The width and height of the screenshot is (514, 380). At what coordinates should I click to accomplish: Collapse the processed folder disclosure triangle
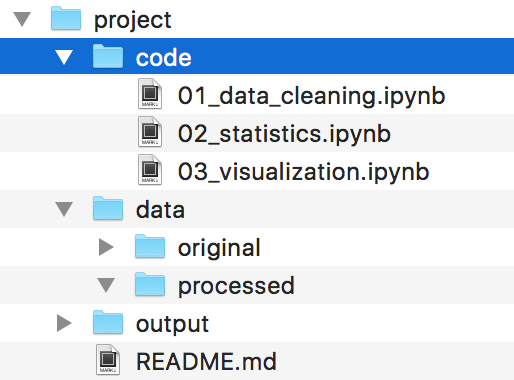coord(106,285)
